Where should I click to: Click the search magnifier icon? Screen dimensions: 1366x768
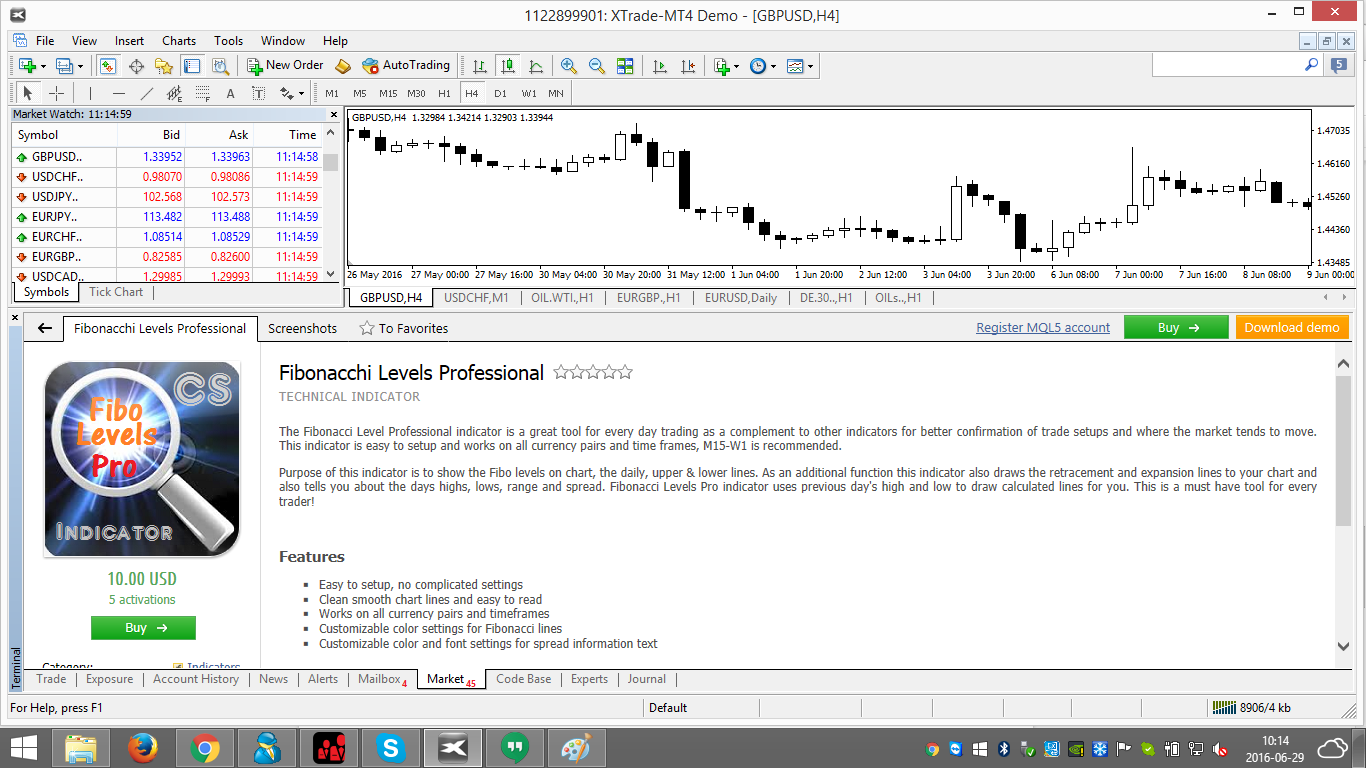1312,65
